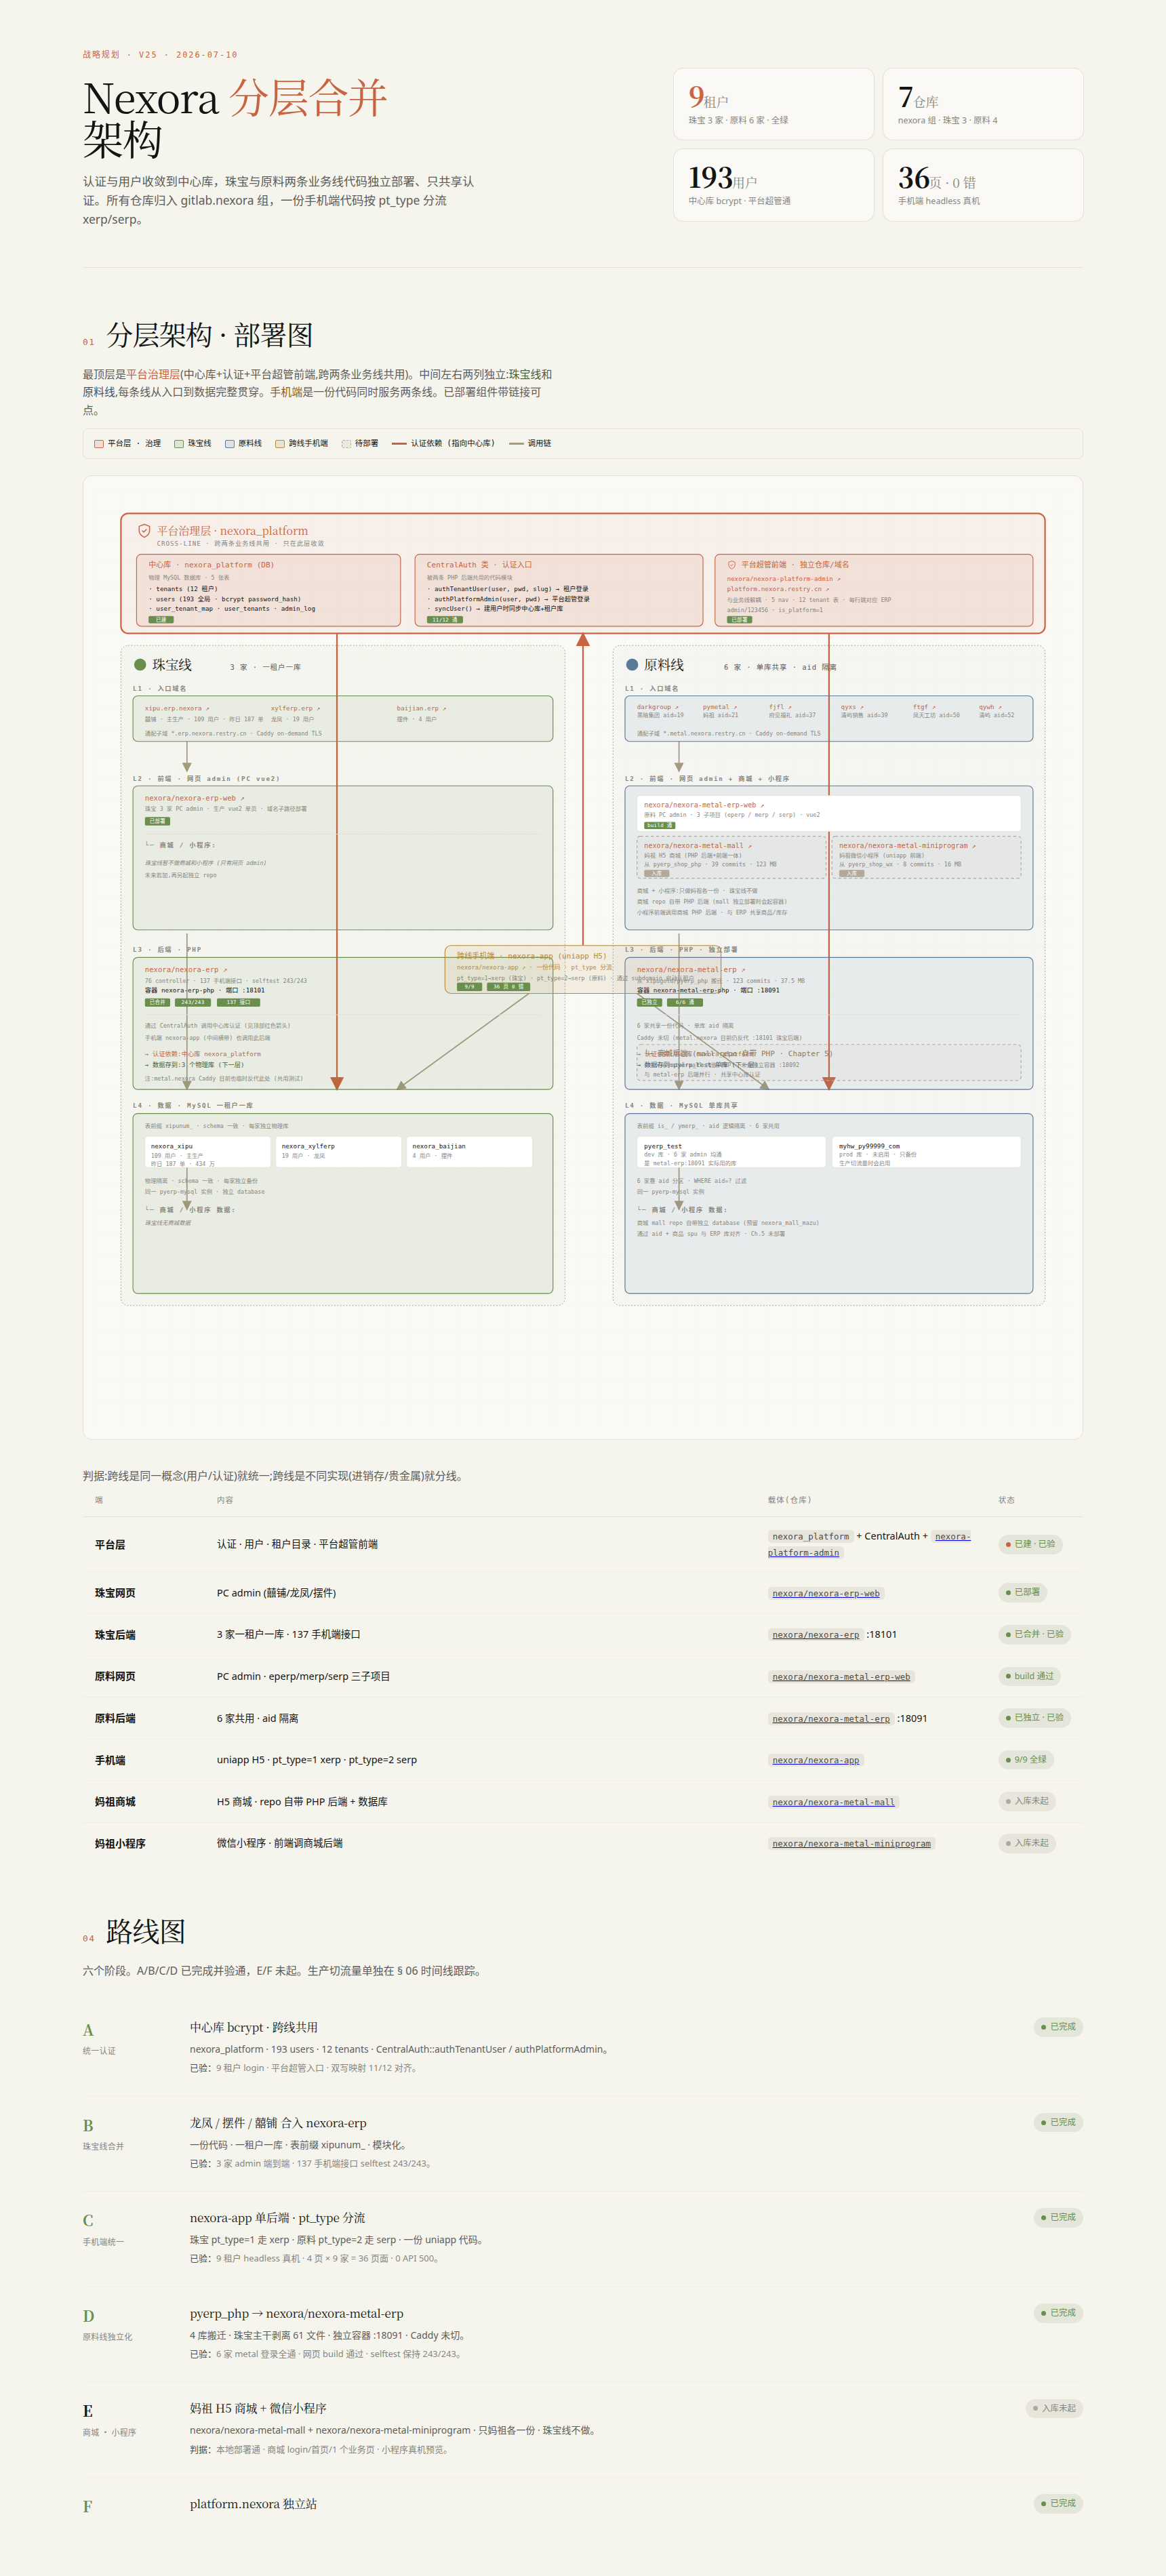Open nexora/nexora-erp-web link in the 珠宝线 diagram
1166x2576 pixels.
(x=194, y=798)
